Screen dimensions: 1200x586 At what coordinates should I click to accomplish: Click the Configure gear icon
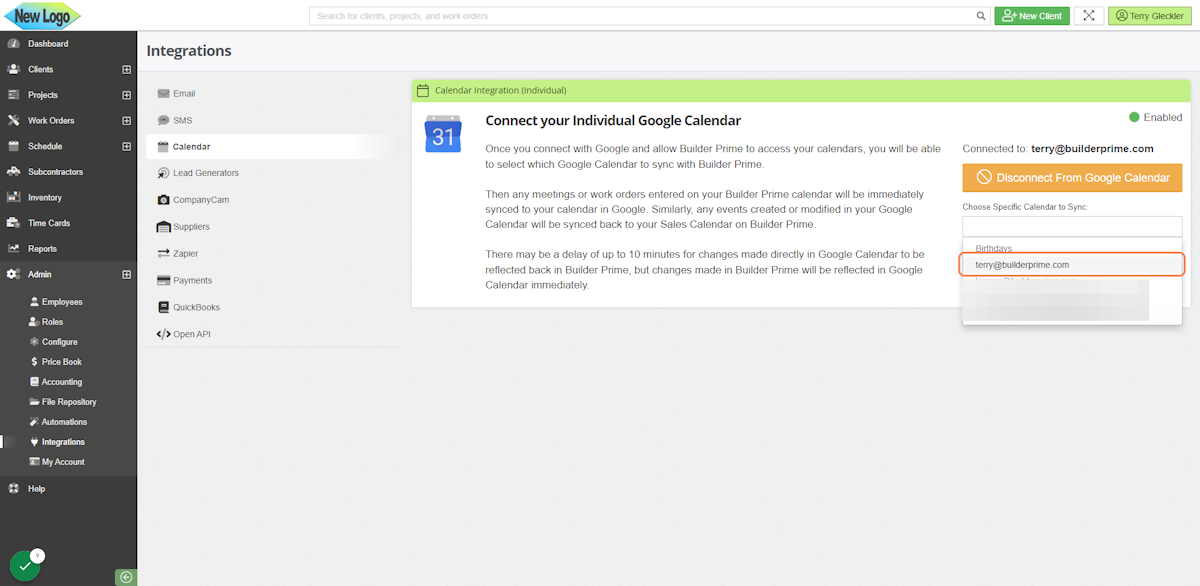(34, 342)
